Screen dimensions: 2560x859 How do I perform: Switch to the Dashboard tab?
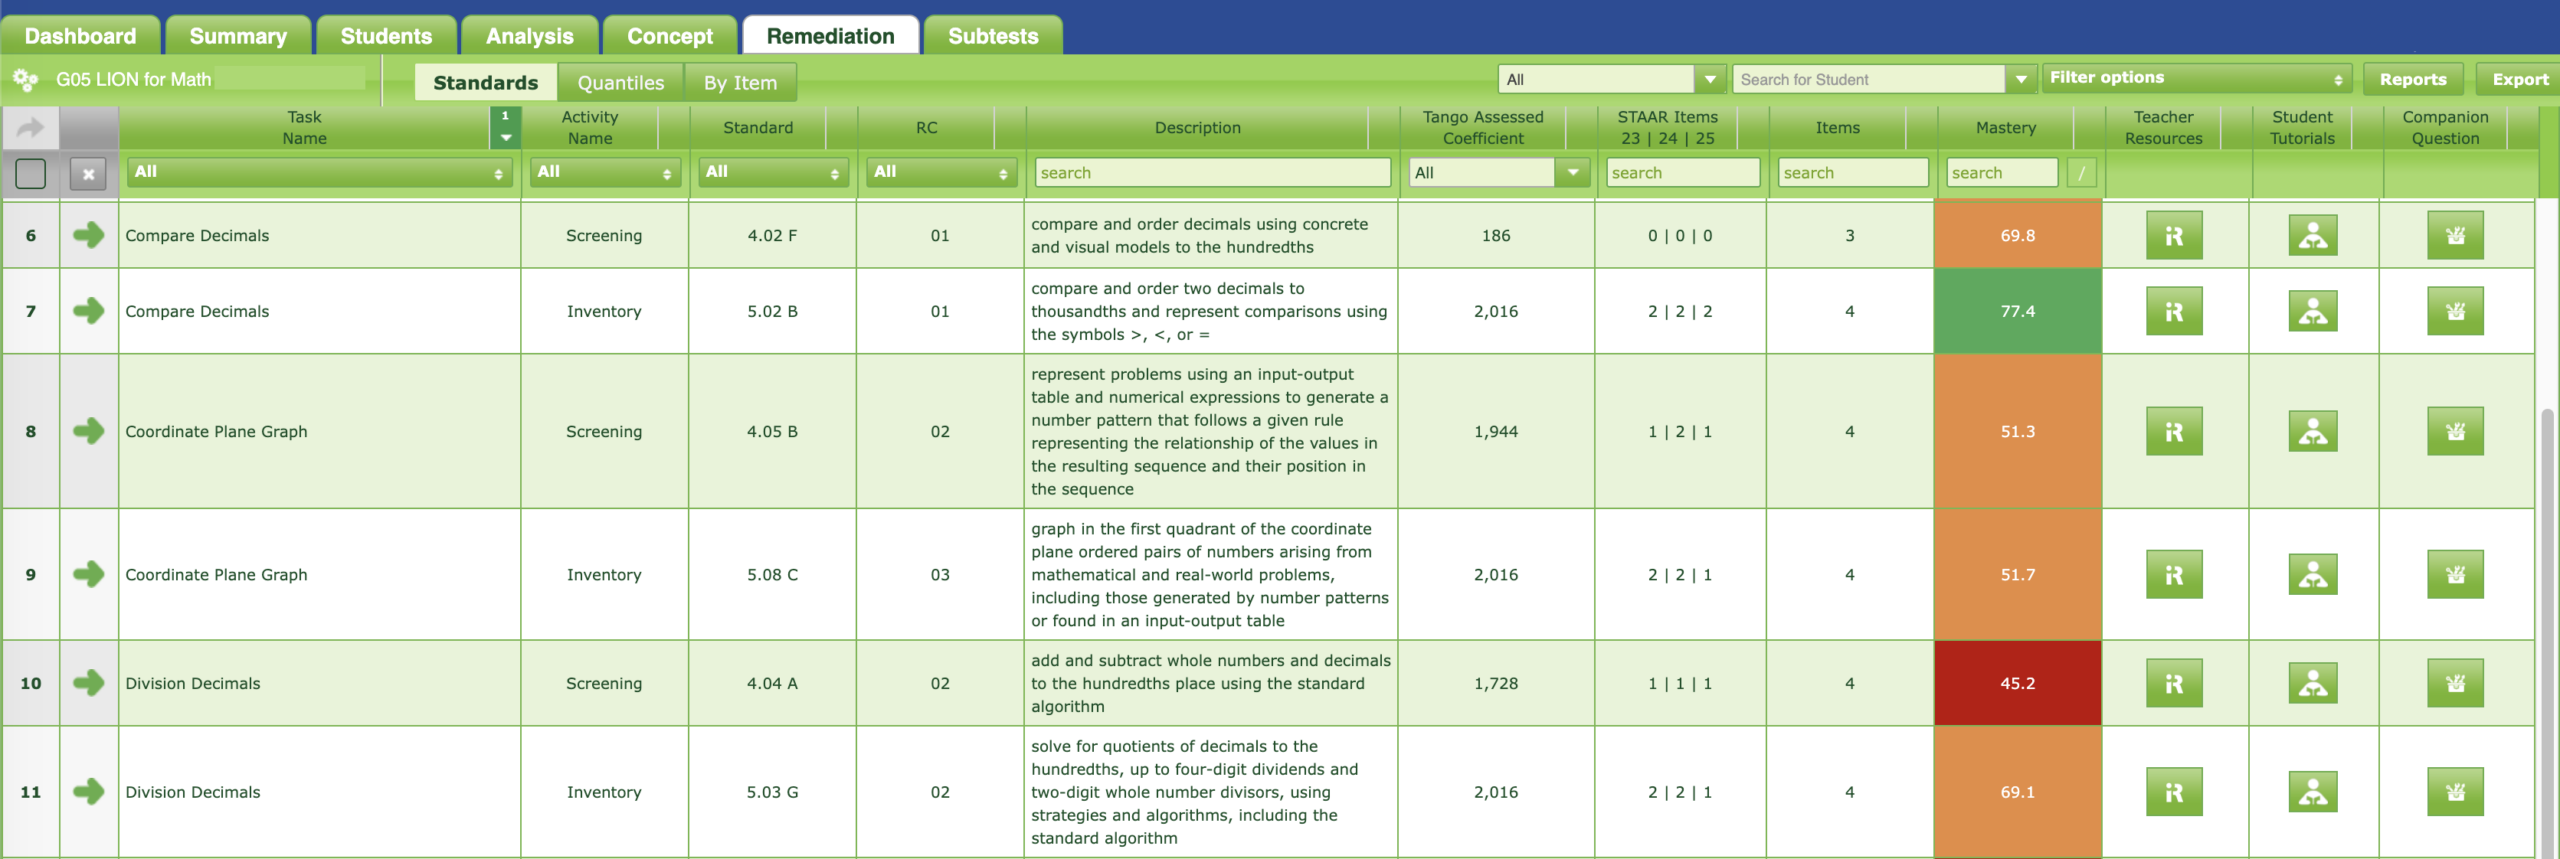(x=80, y=36)
